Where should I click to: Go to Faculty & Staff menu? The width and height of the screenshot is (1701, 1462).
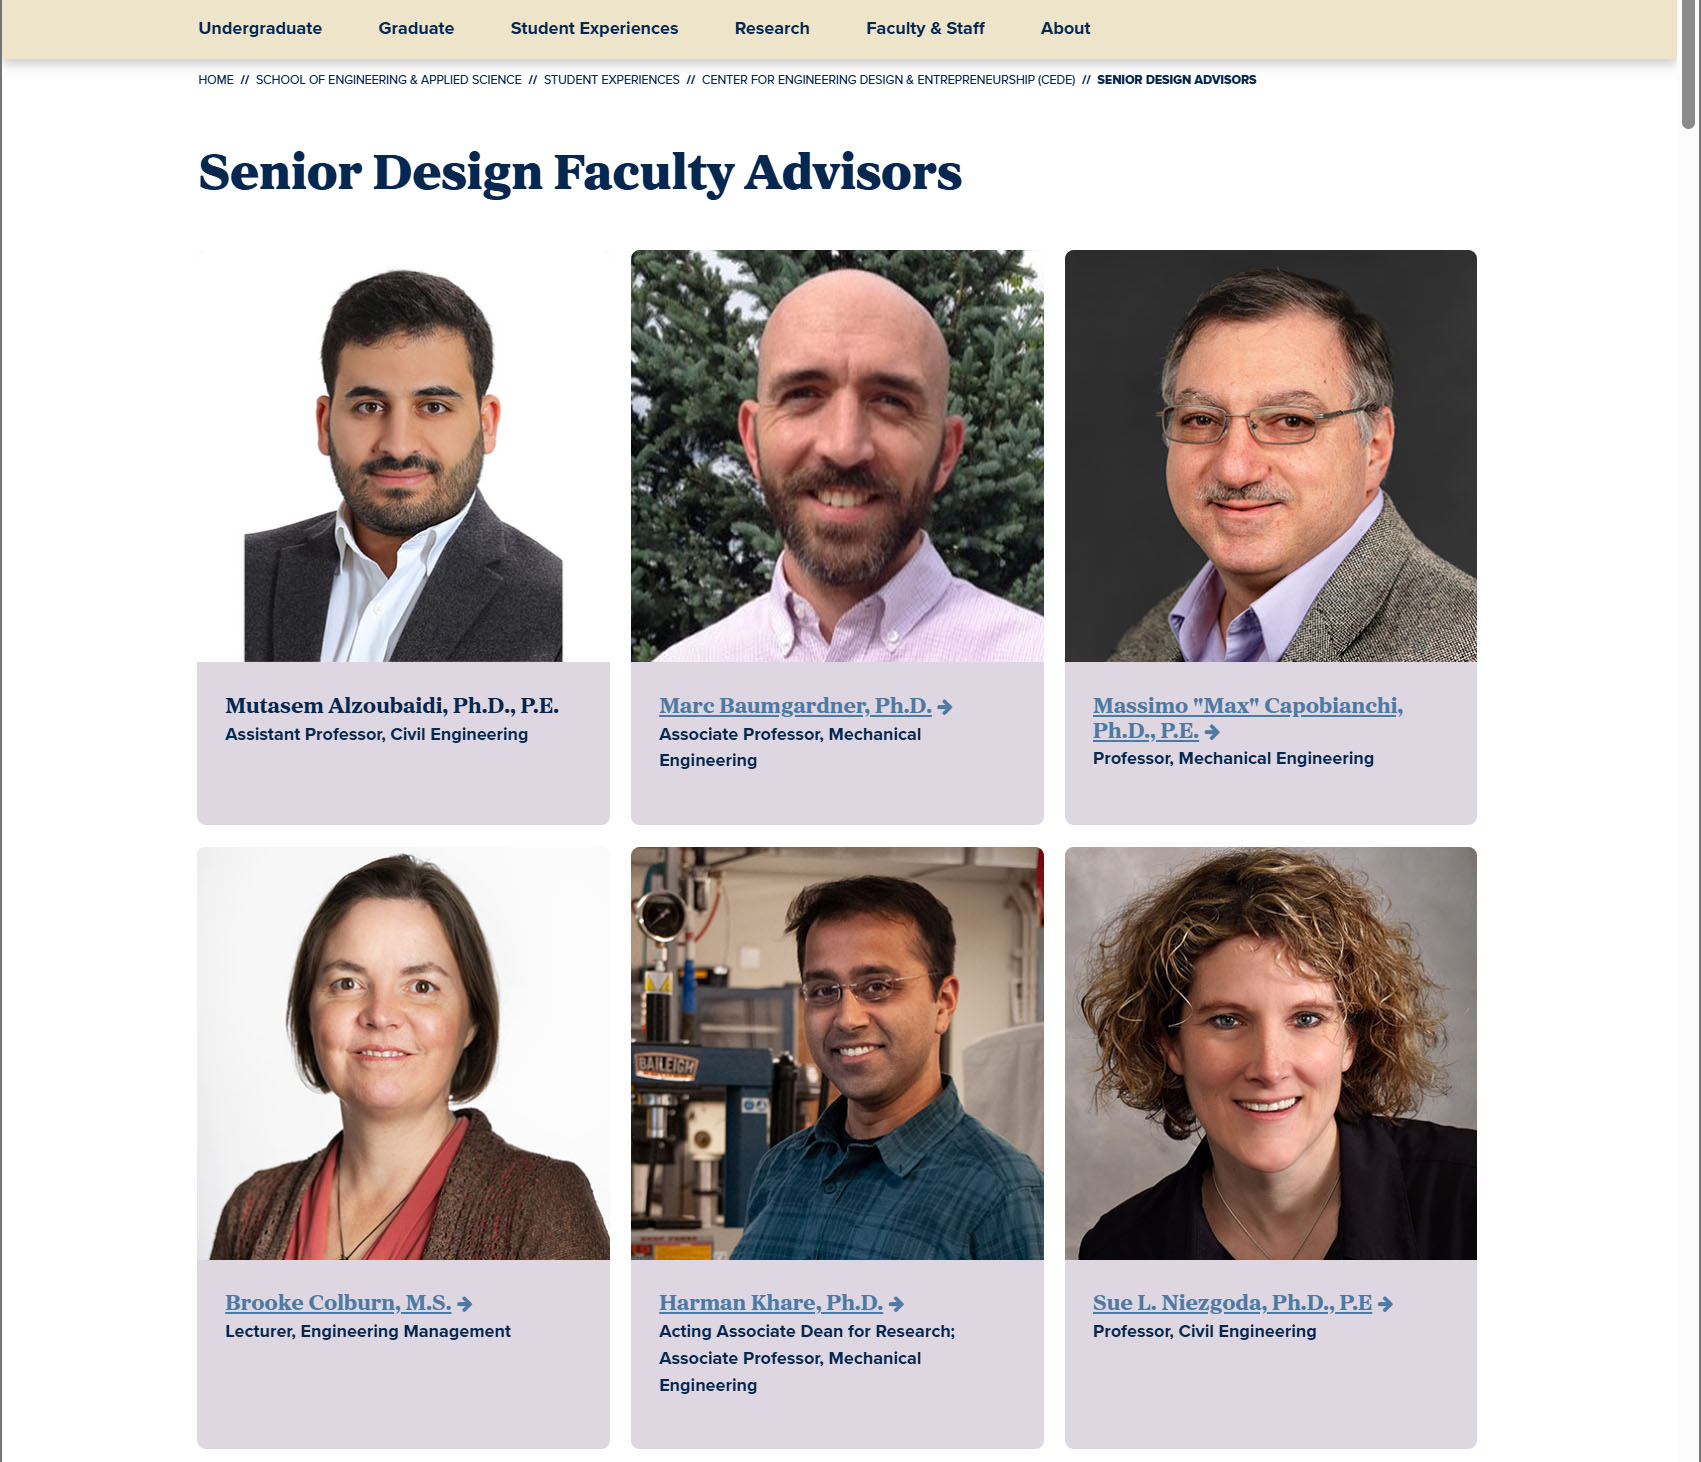pyautogui.click(x=925, y=28)
